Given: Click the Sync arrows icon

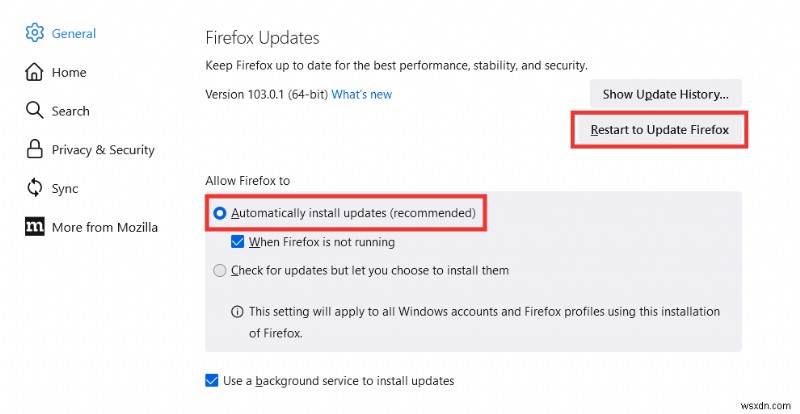Looking at the screenshot, I should coord(34,188).
